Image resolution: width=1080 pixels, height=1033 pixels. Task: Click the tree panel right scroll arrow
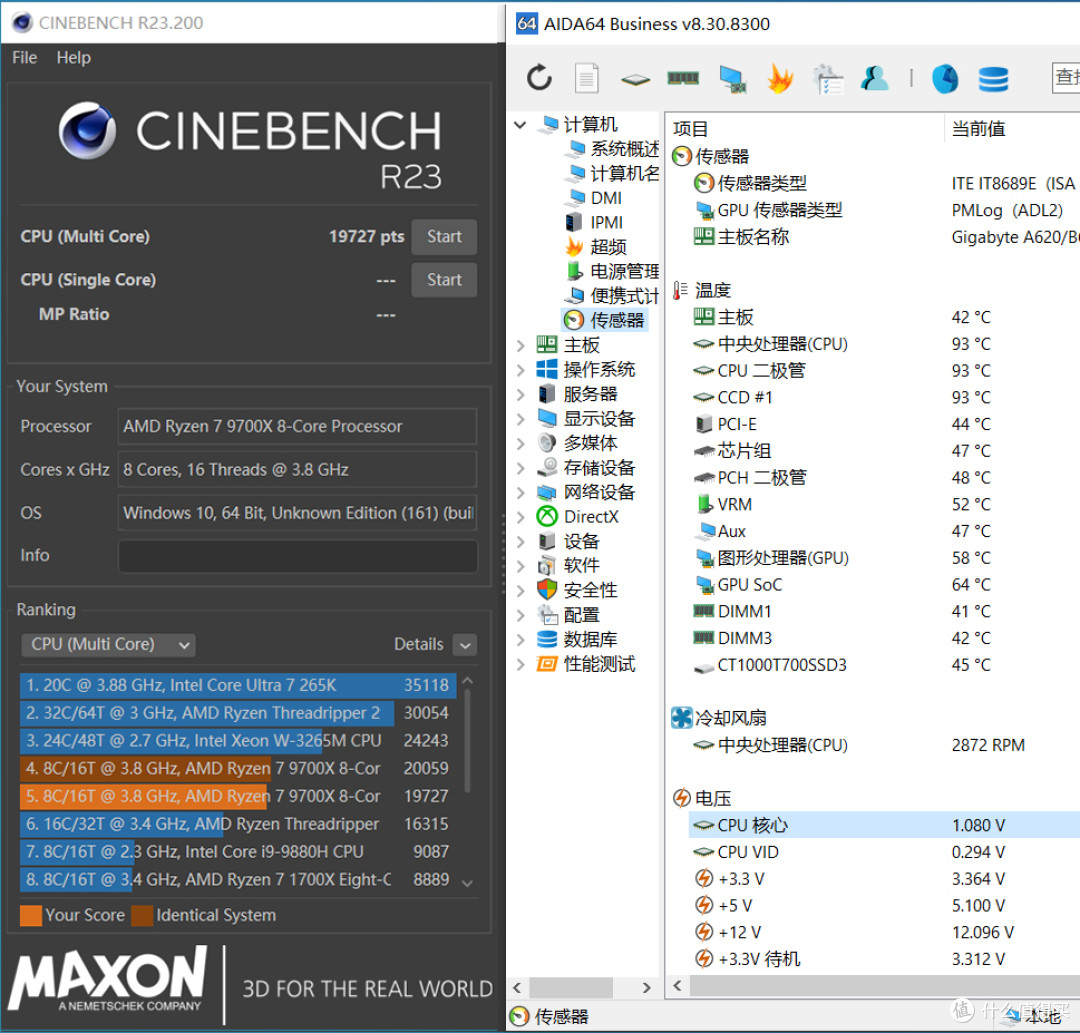tap(646, 988)
